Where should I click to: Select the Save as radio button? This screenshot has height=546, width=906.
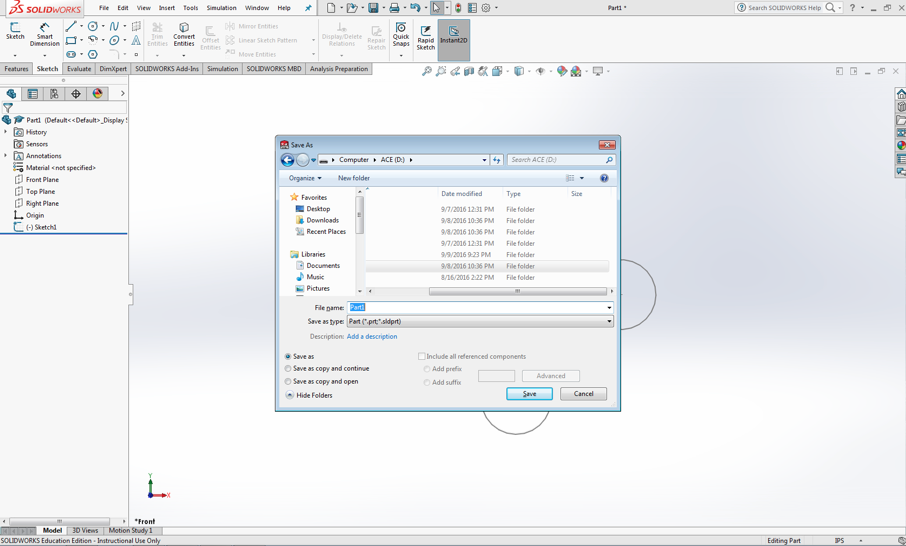click(x=288, y=356)
